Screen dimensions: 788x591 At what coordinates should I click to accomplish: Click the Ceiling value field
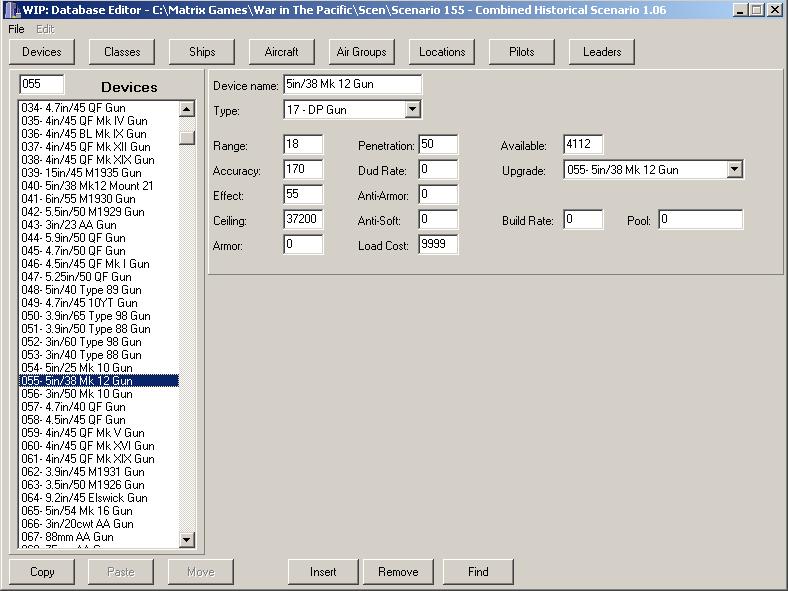tap(303, 220)
